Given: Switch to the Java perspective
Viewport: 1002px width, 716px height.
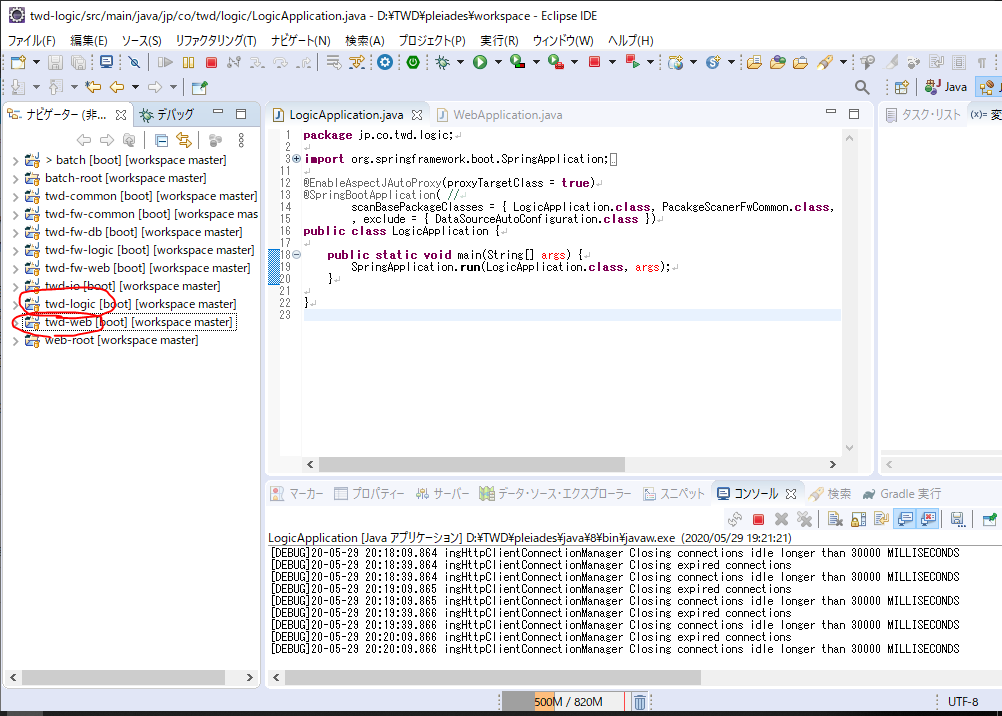Looking at the screenshot, I should click(x=946, y=87).
